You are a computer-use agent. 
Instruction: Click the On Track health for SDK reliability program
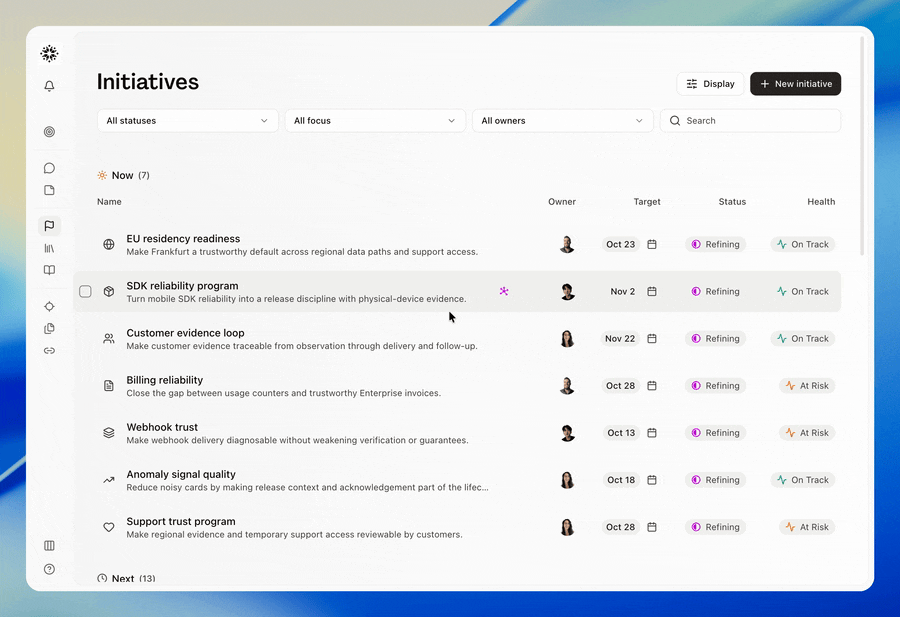click(803, 292)
